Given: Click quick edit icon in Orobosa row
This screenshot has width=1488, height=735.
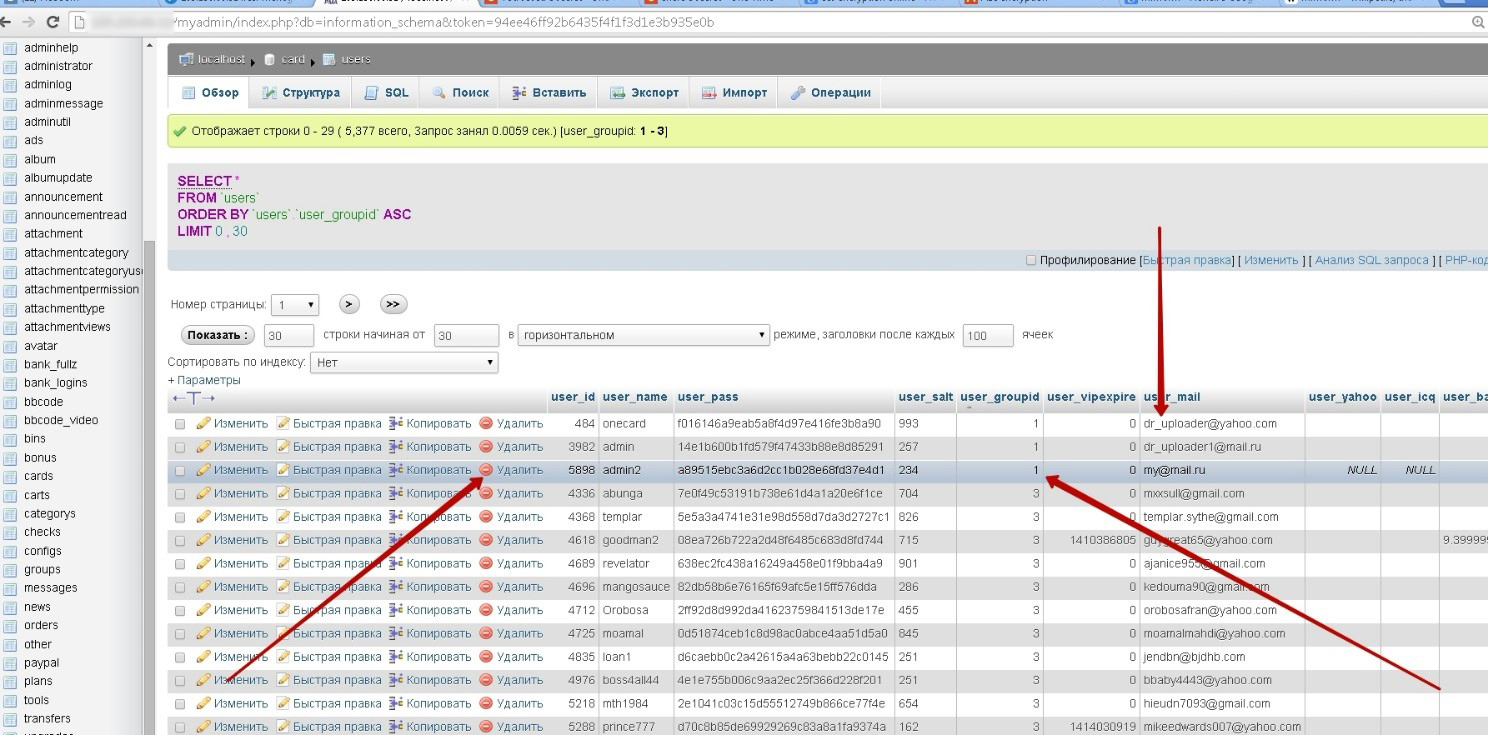Looking at the screenshot, I should pos(283,610).
